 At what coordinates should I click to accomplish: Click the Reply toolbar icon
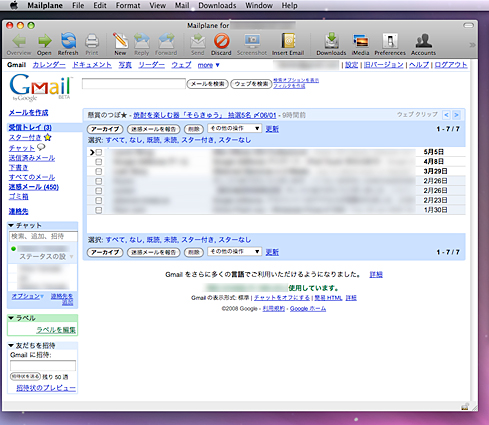(x=142, y=41)
